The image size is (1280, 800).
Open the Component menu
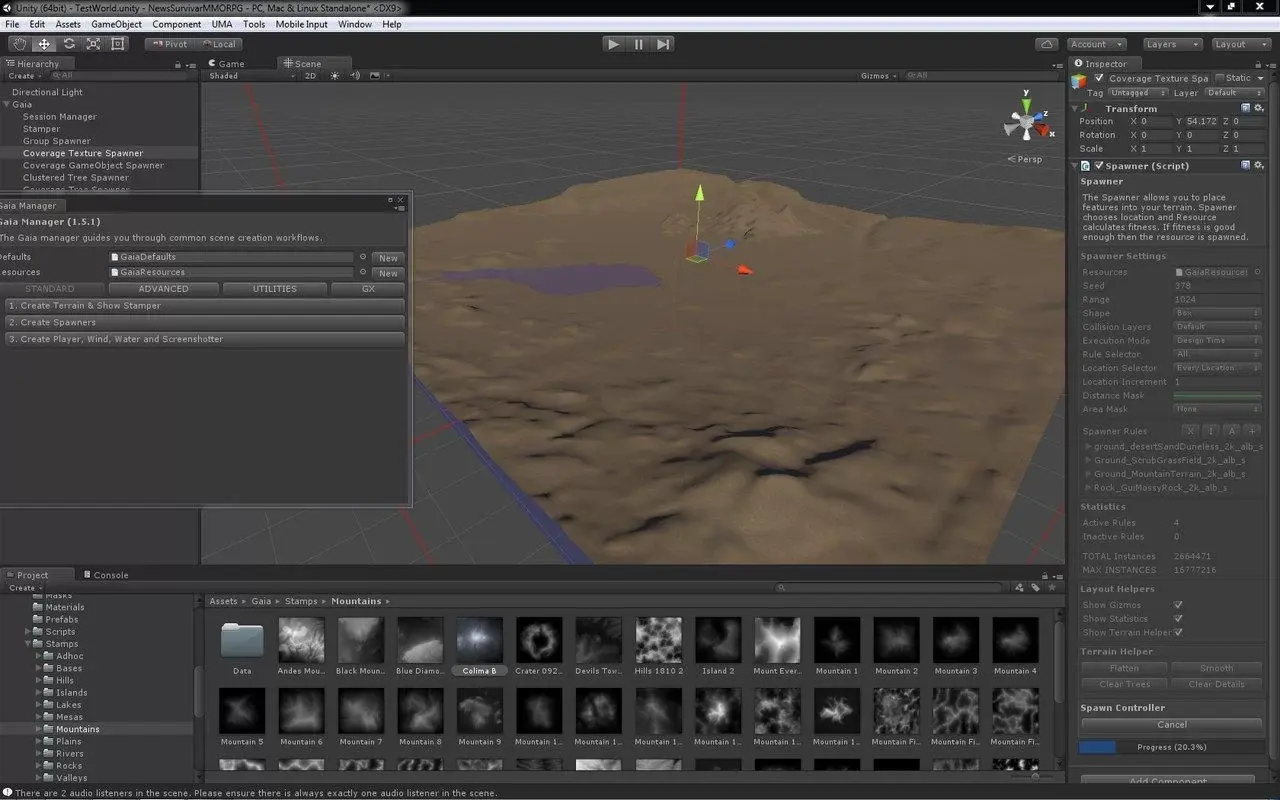(x=176, y=24)
